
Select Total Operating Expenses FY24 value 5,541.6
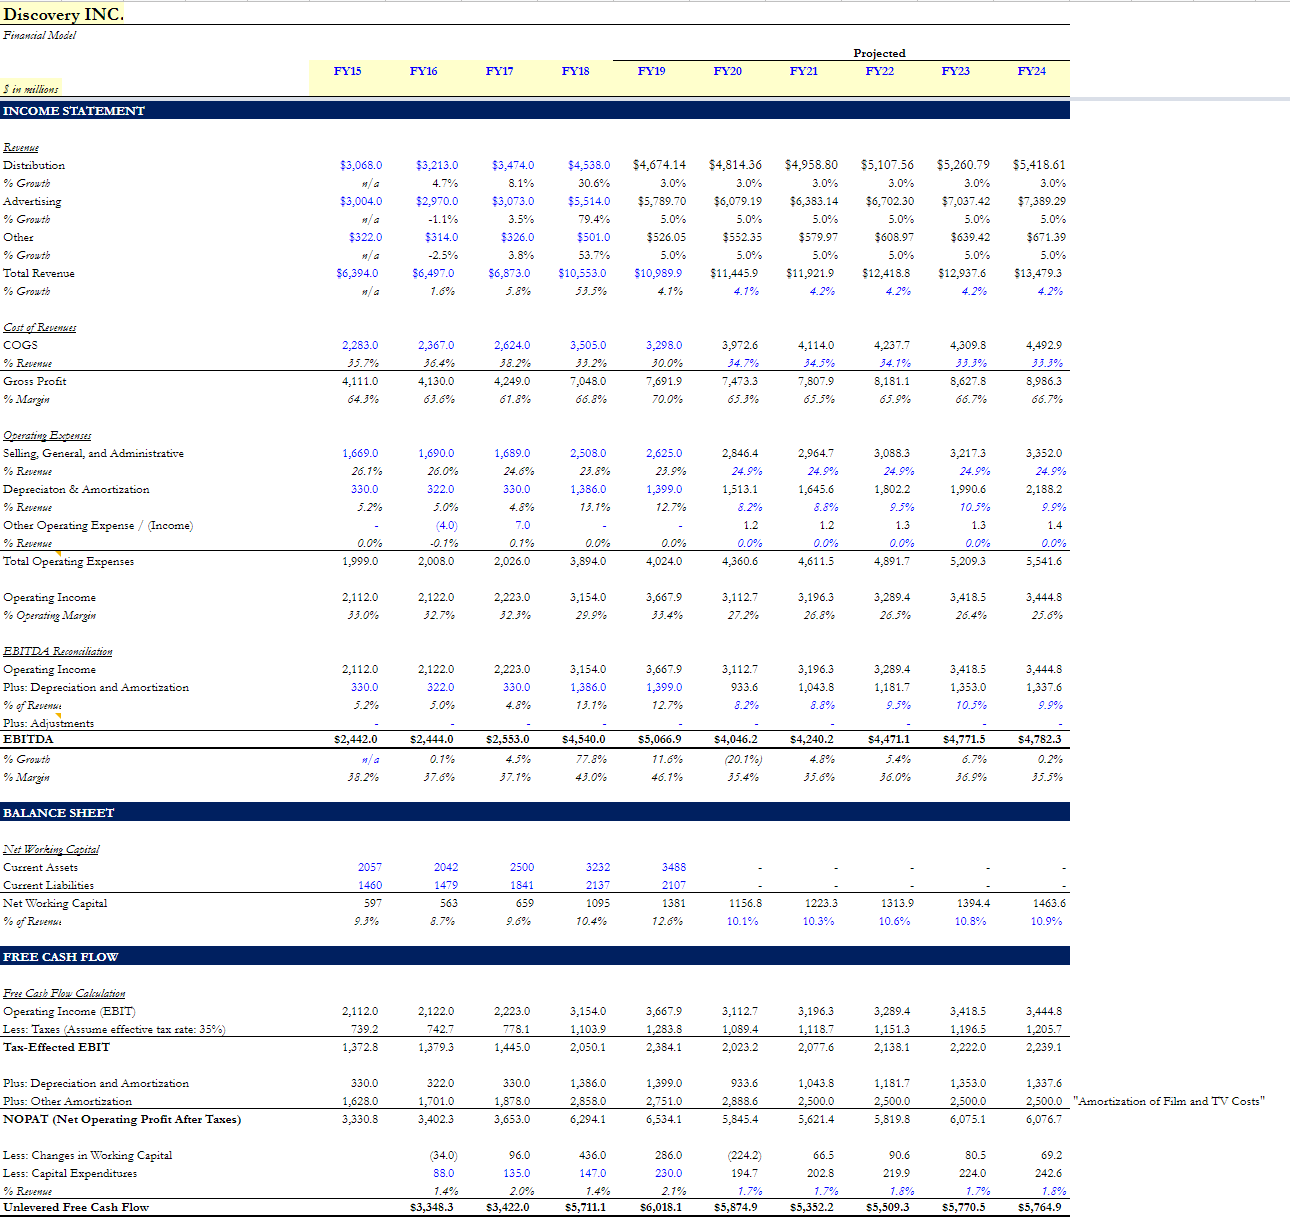coord(1044,561)
